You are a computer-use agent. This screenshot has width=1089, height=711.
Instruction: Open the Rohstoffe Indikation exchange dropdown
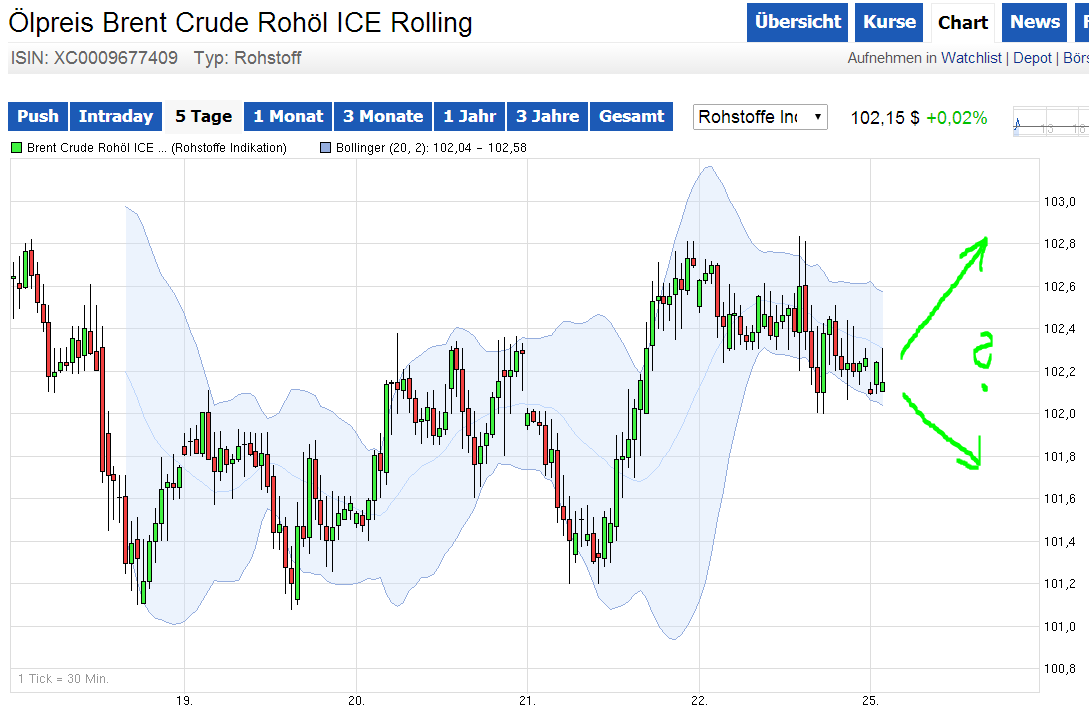pos(761,117)
